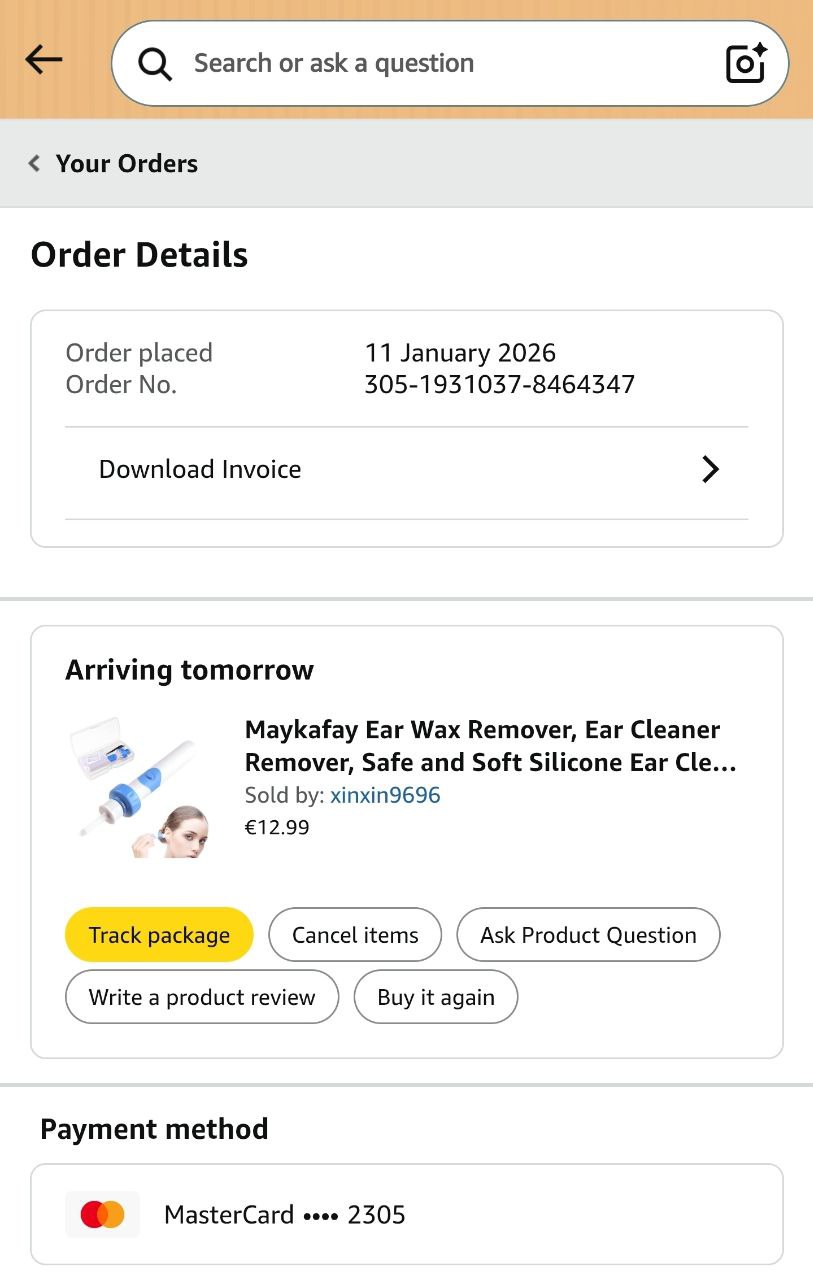
Task: Tap the back arrow icon
Action: (44, 60)
